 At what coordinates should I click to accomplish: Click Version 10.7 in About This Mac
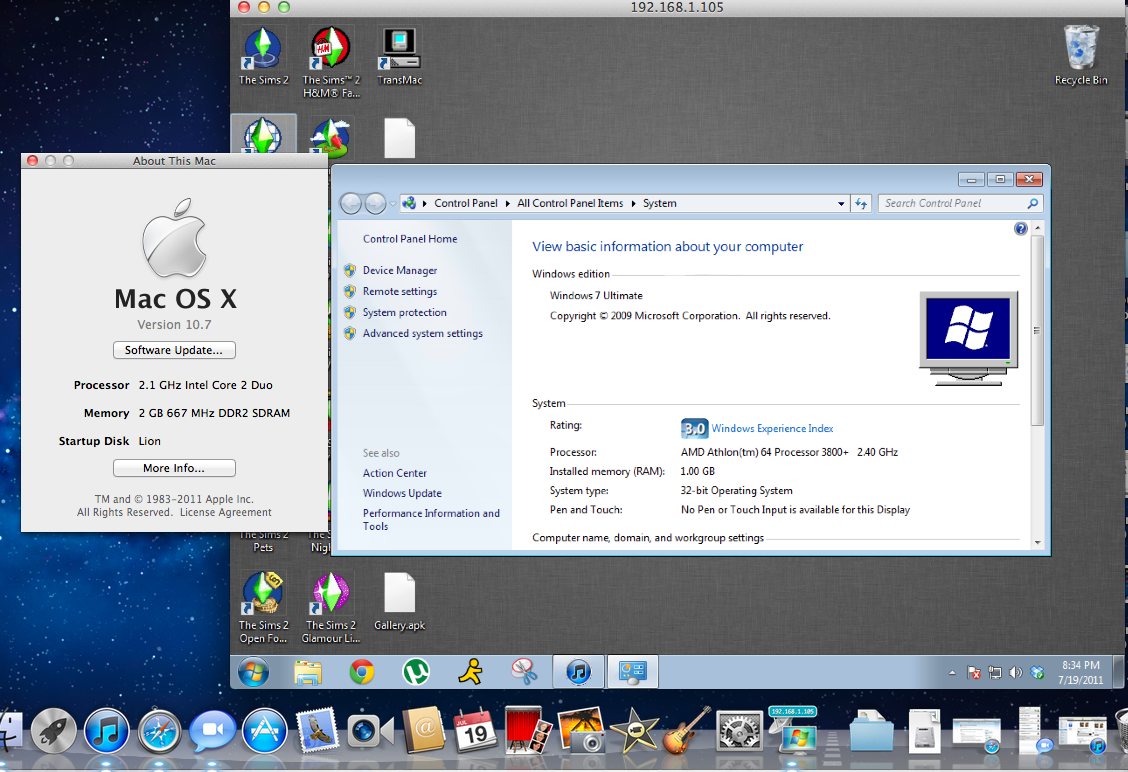(174, 324)
